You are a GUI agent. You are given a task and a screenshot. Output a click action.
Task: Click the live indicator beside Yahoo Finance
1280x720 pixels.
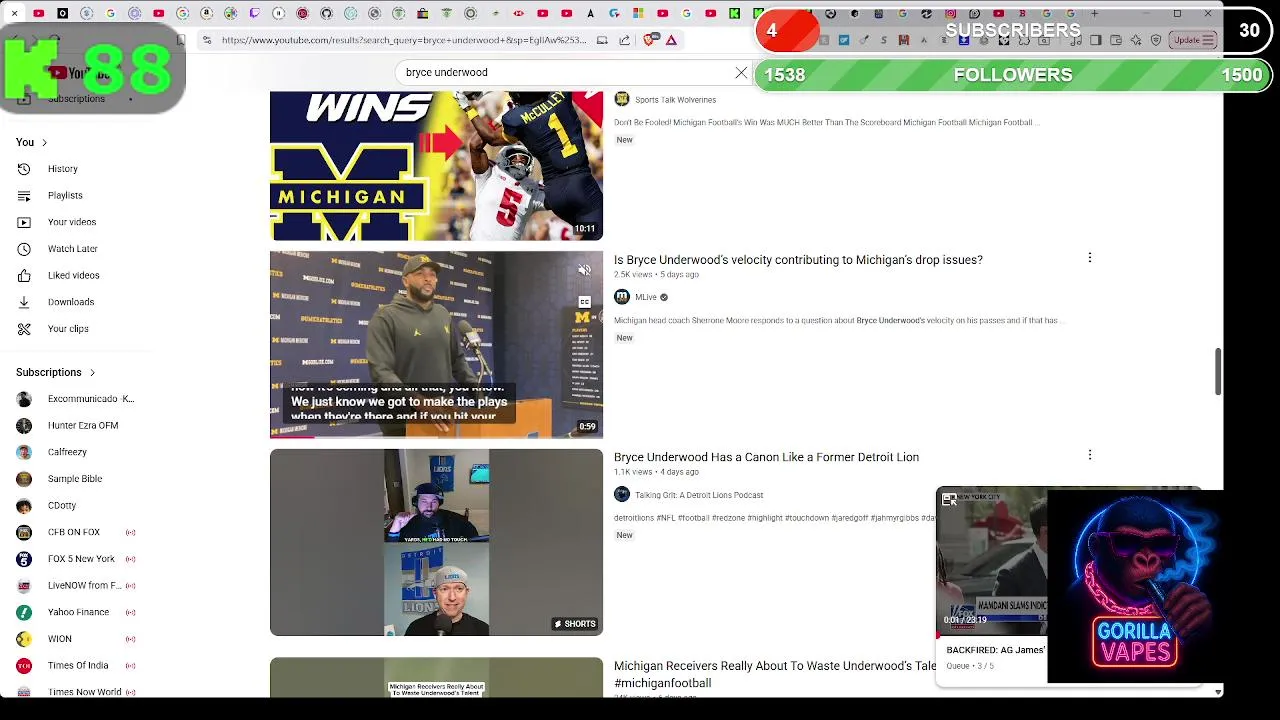click(x=130, y=612)
